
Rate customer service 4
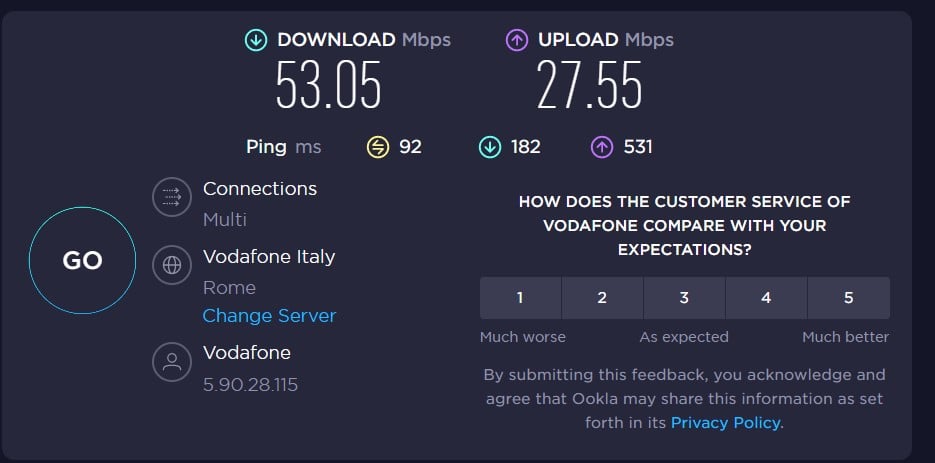click(766, 298)
